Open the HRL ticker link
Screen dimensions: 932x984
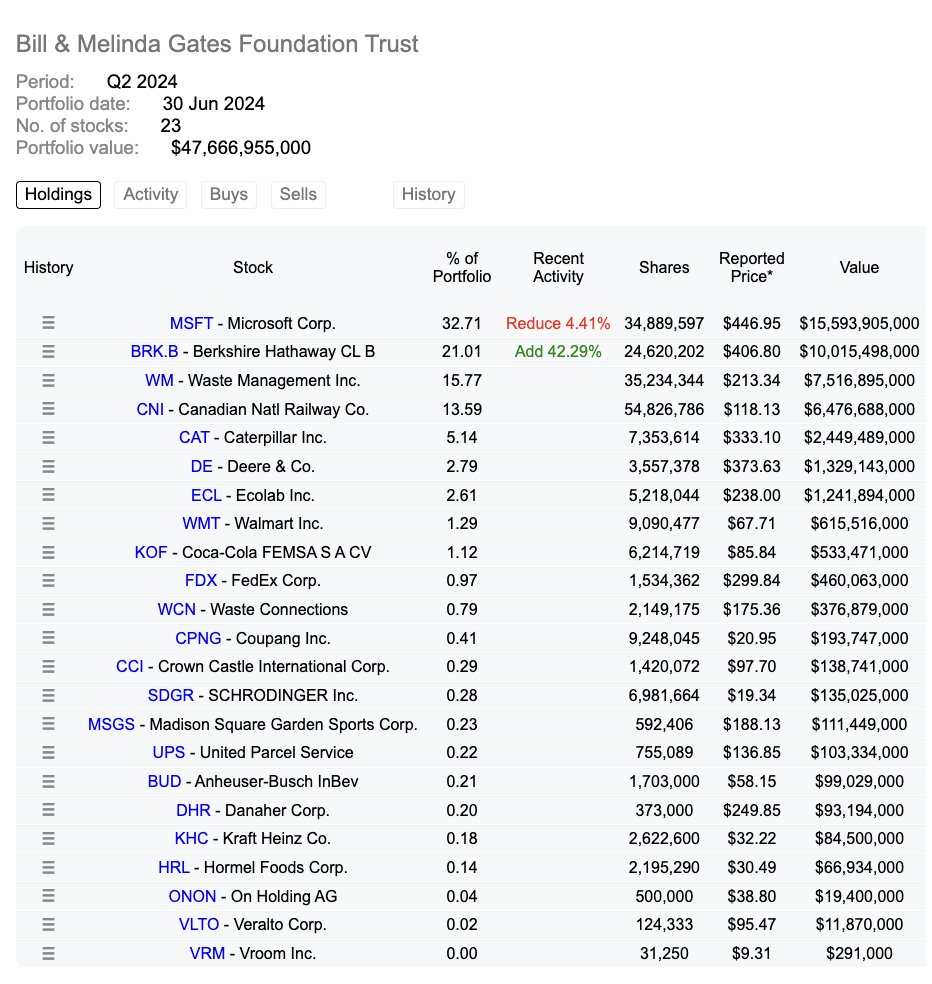pyautogui.click(x=174, y=867)
